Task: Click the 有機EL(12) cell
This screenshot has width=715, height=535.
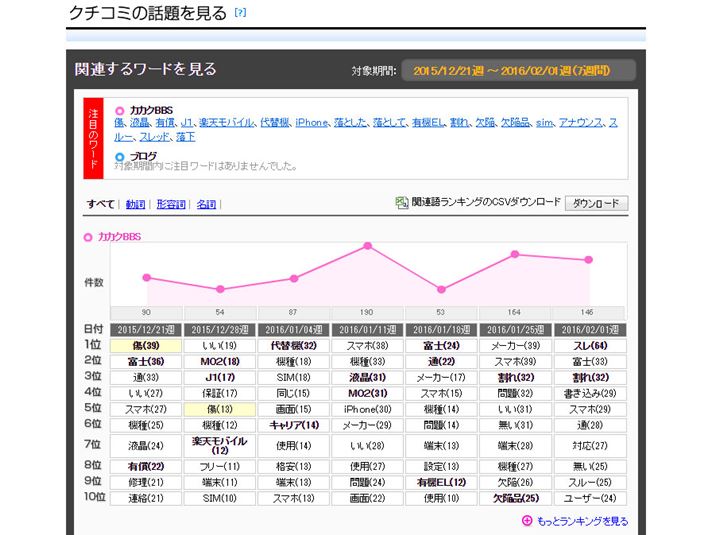Action: (x=441, y=482)
